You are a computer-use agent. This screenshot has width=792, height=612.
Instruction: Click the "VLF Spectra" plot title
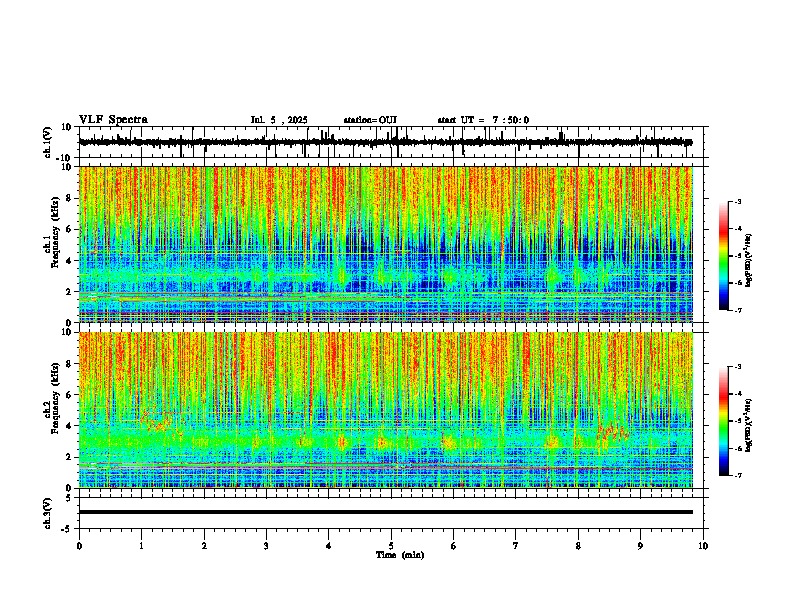pyautogui.click(x=113, y=120)
